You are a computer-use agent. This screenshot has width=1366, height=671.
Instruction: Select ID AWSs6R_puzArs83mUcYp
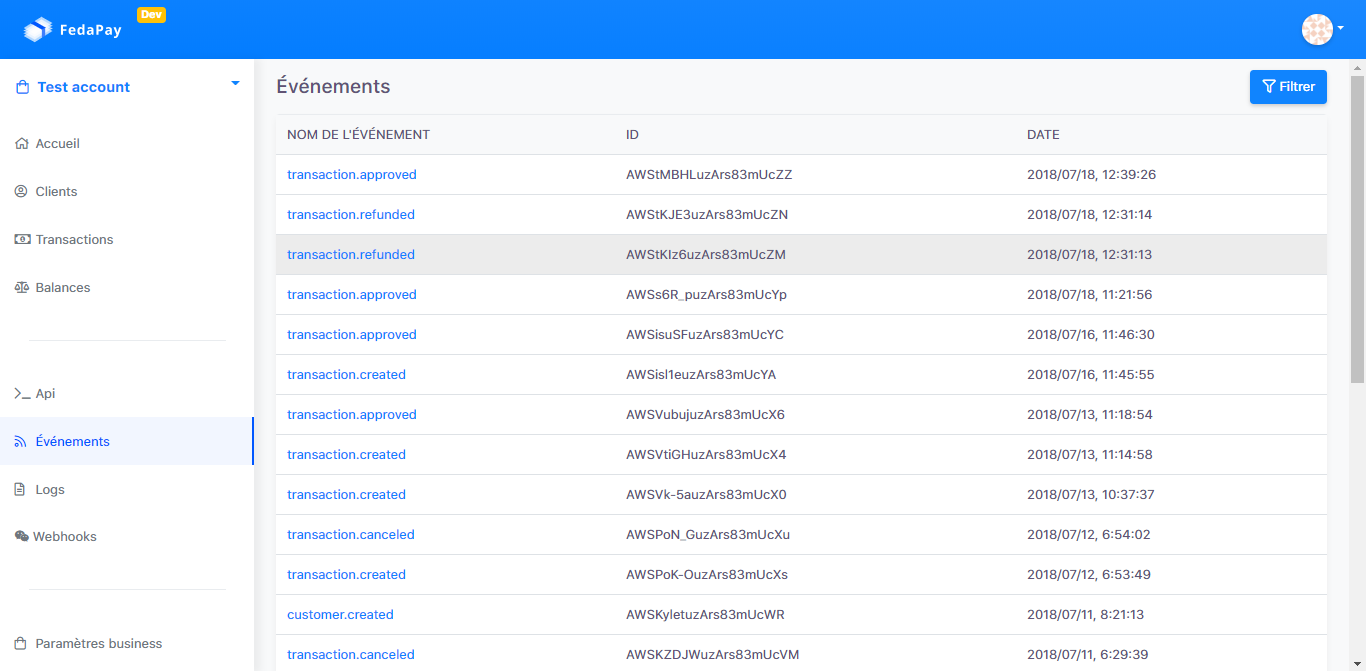[706, 294]
